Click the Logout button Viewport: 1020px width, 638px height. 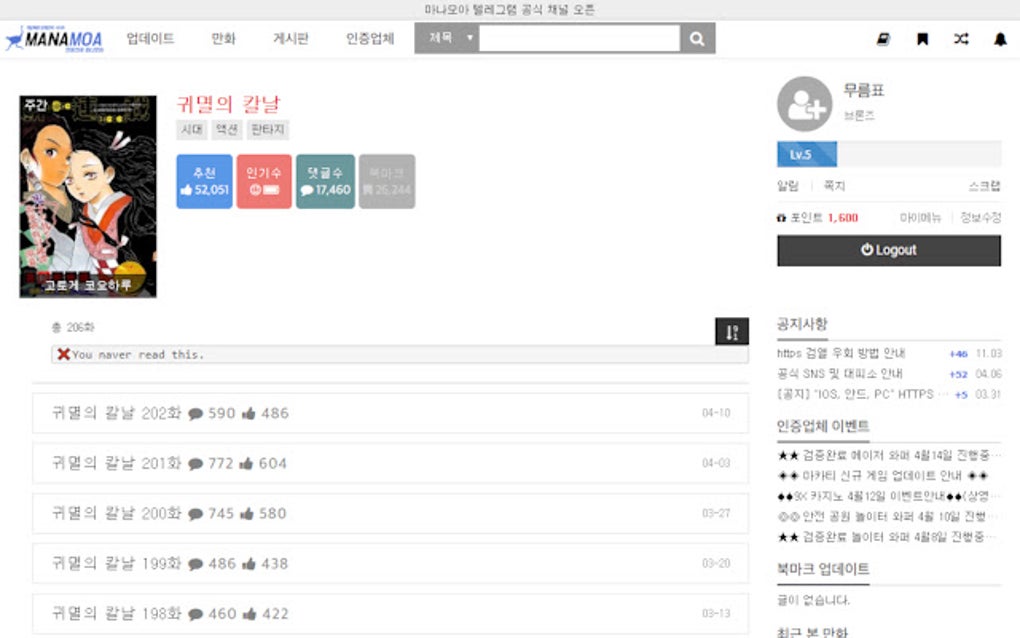tap(889, 250)
